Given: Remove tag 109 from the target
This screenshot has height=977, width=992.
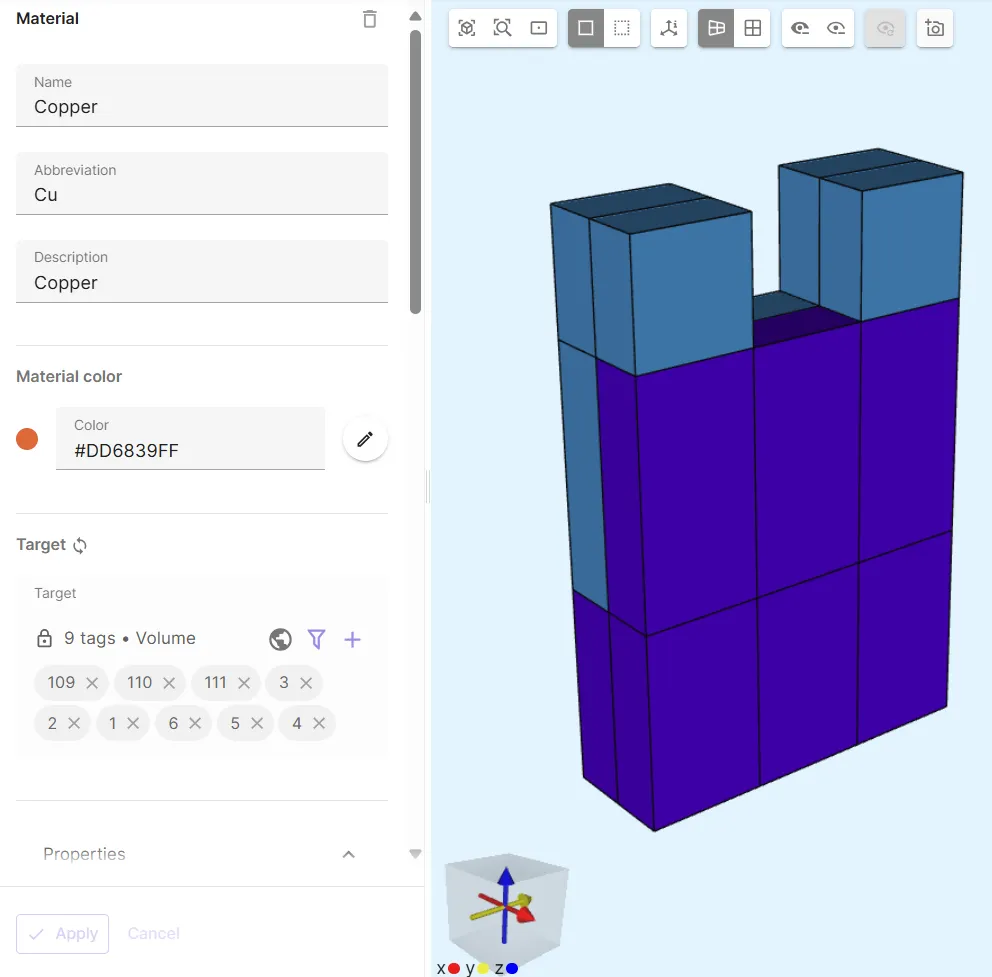Looking at the screenshot, I should (92, 683).
